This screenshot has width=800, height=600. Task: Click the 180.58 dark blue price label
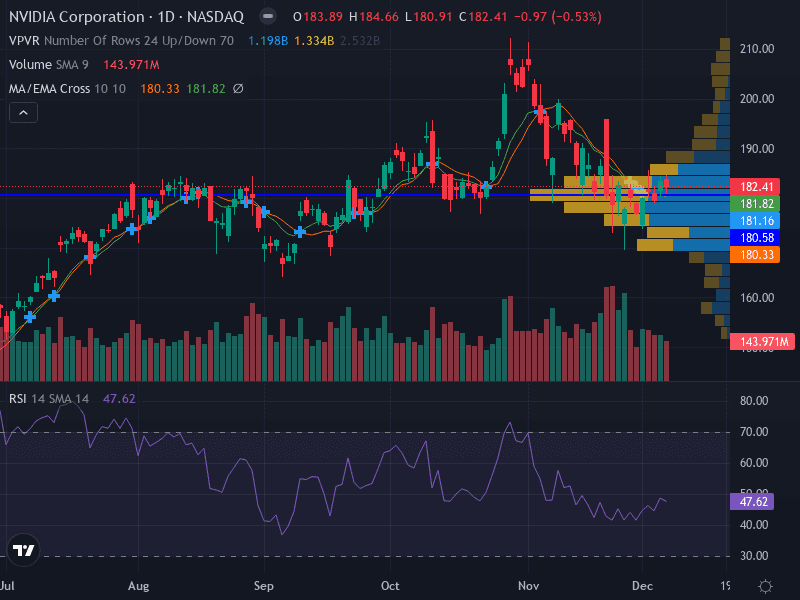coord(757,237)
